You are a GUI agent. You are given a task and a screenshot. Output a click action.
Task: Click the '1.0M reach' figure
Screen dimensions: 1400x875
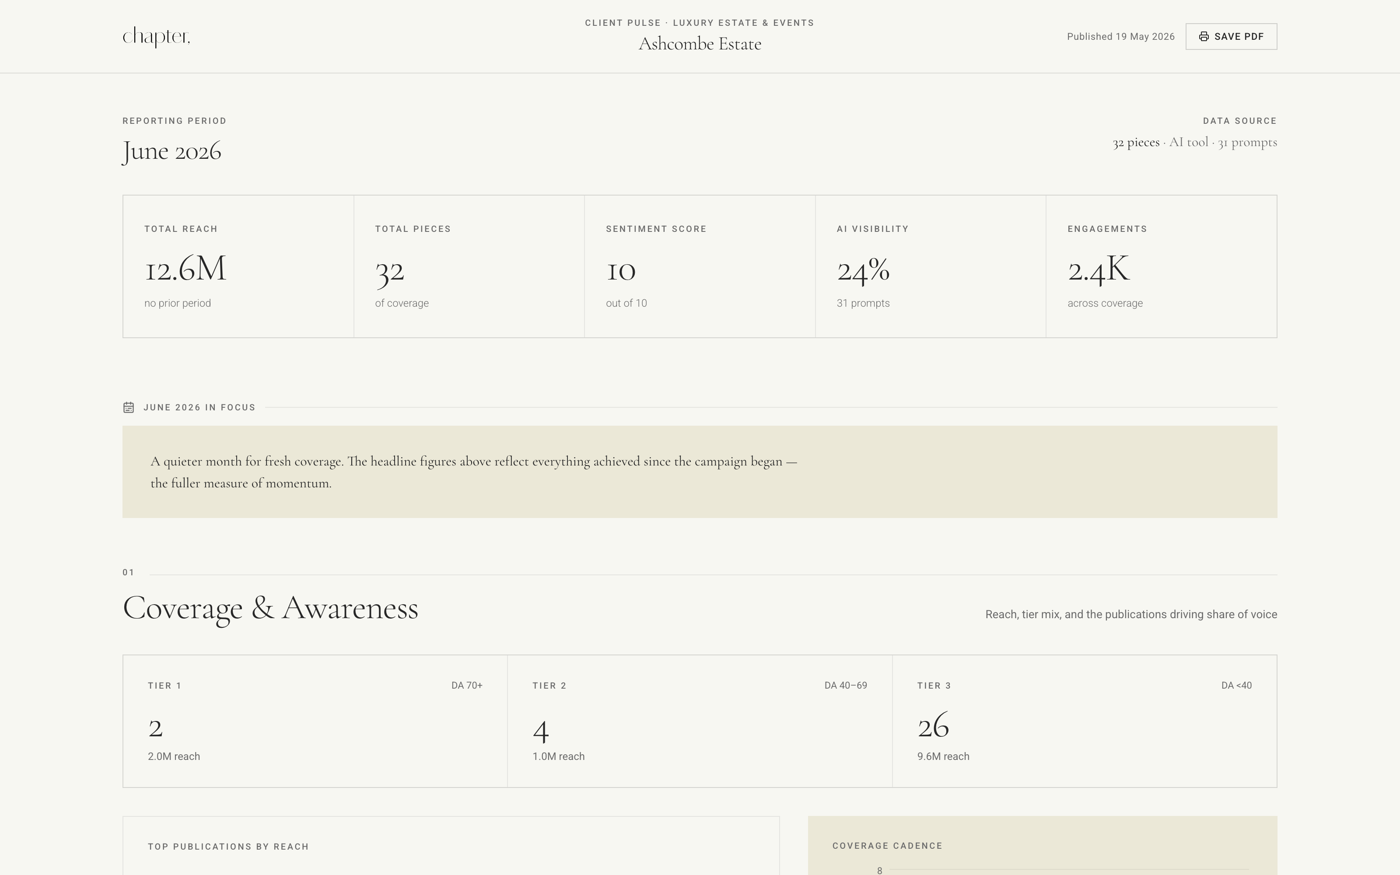coord(558,757)
